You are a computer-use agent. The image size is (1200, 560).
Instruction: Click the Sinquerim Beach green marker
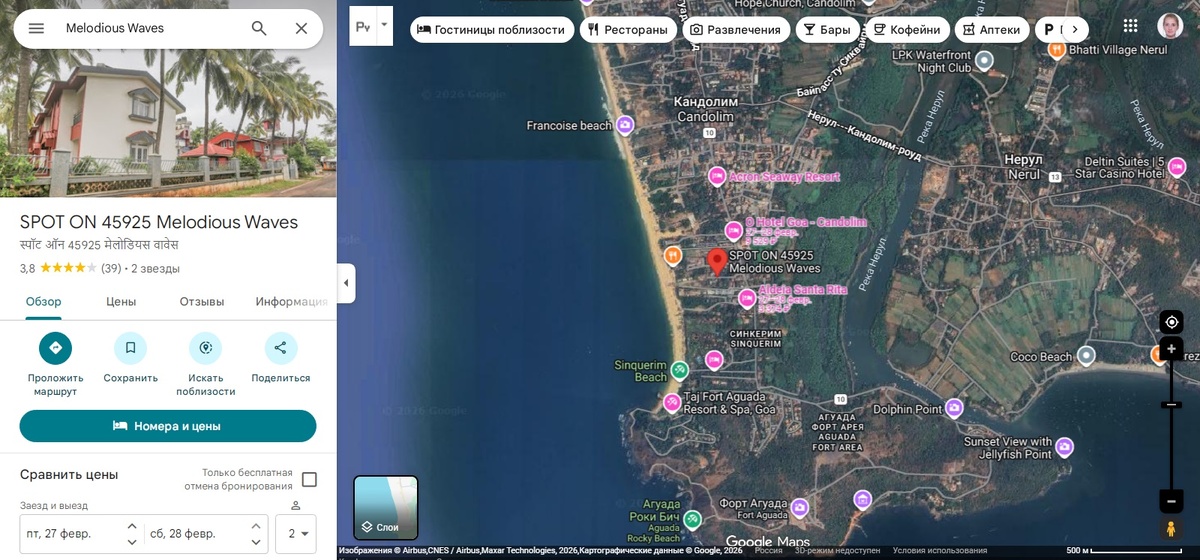(x=679, y=370)
